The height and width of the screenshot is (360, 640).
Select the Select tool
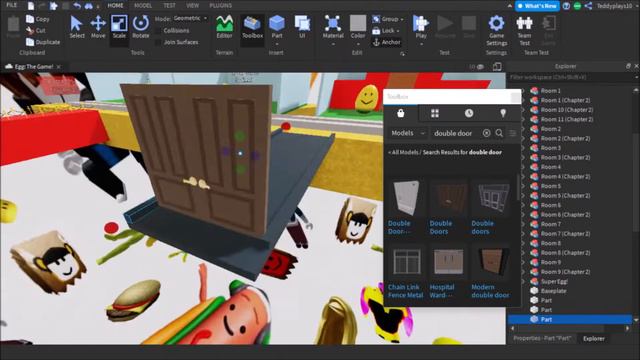[x=77, y=27]
